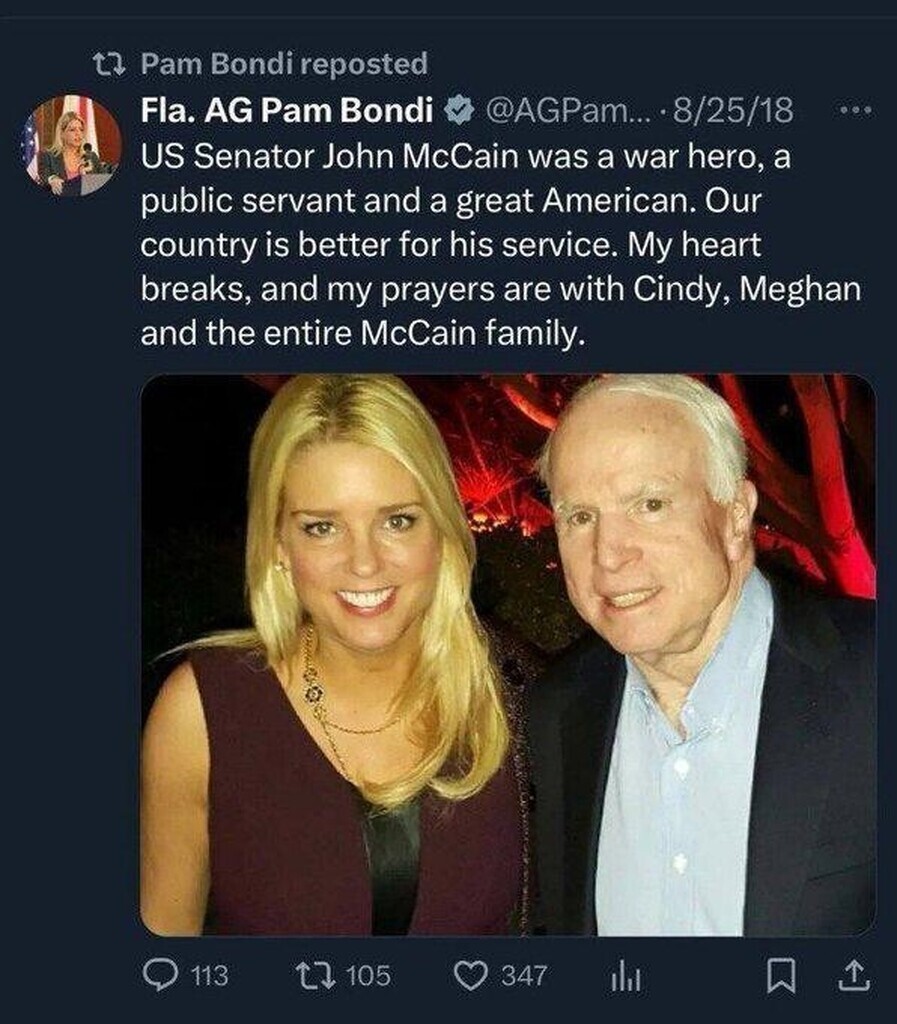Click the text line ending "McCain family."
This screenshot has height=1024, width=897.
pyautogui.click(x=360, y=335)
